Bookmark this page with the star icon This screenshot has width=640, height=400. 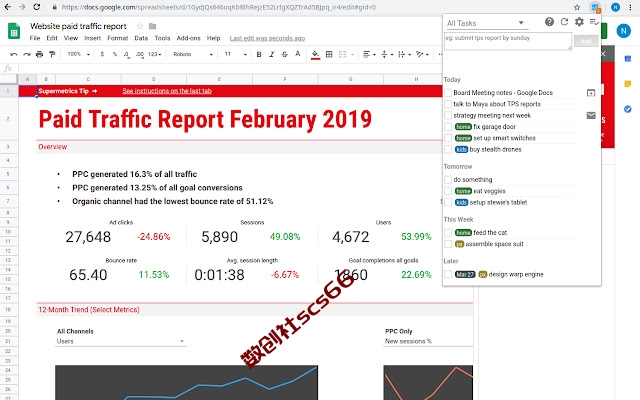coord(577,7)
